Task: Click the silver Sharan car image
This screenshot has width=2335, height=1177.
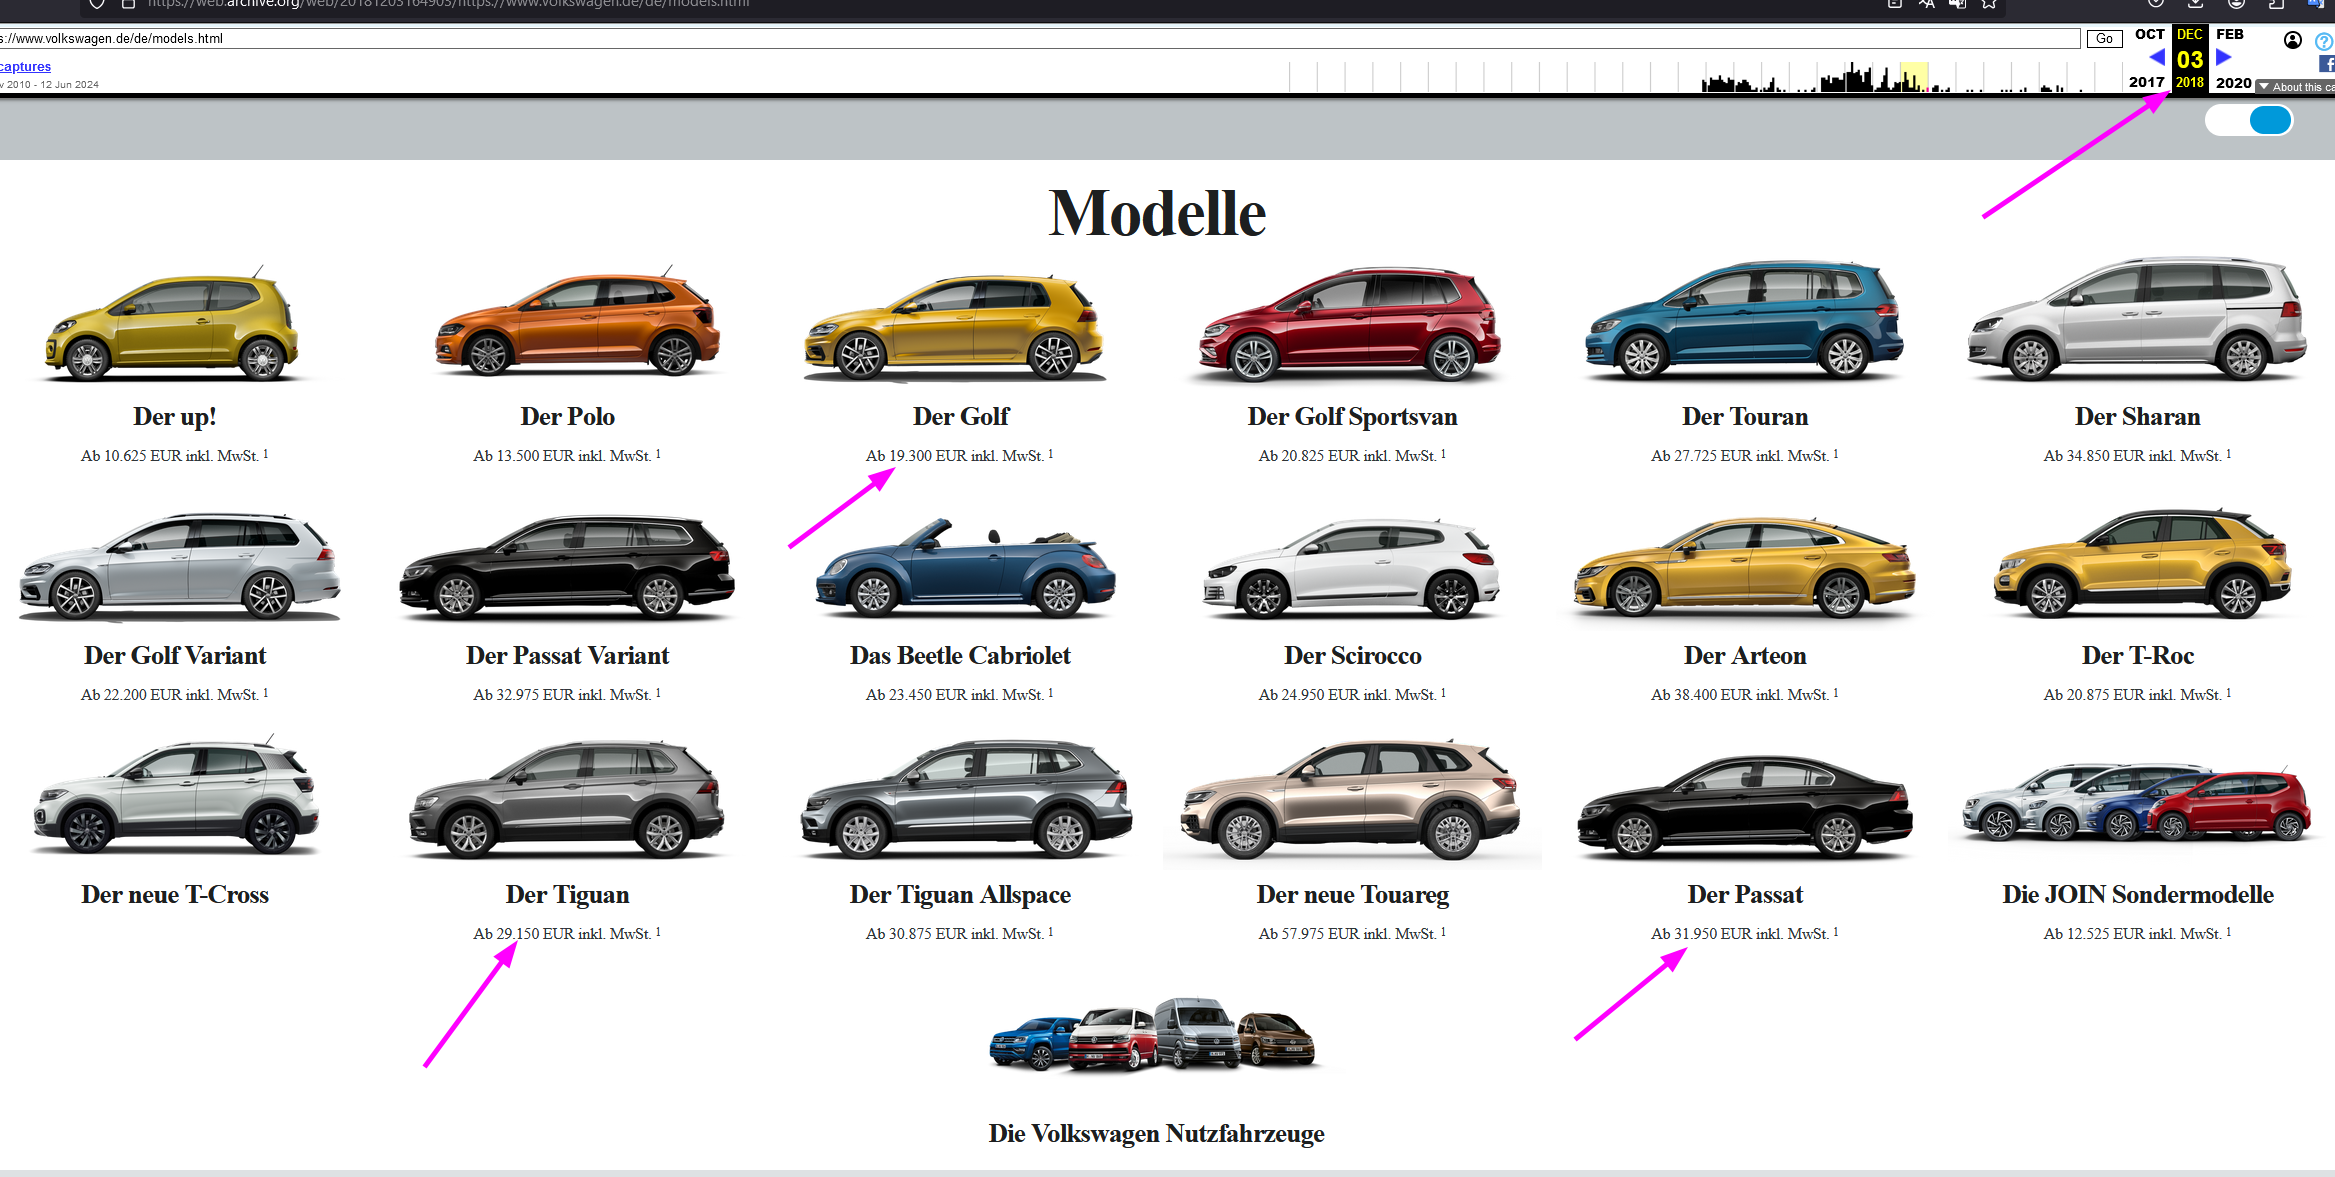Action: 2138,320
